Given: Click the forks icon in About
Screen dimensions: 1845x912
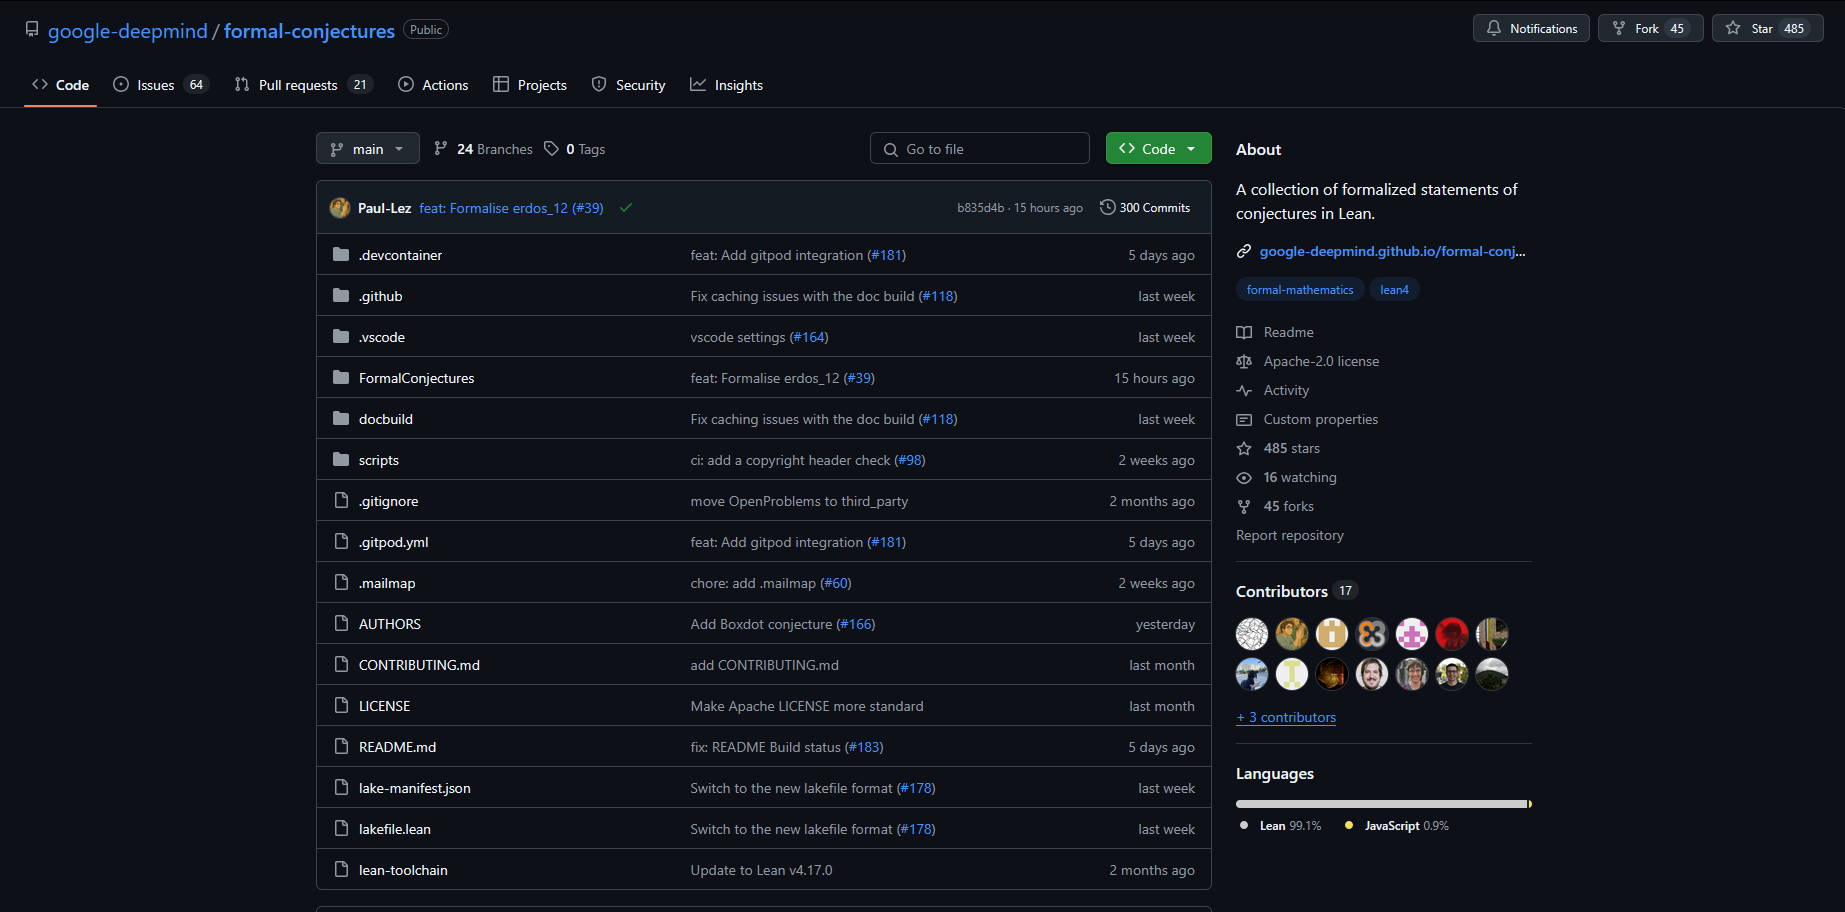Looking at the screenshot, I should (1244, 506).
